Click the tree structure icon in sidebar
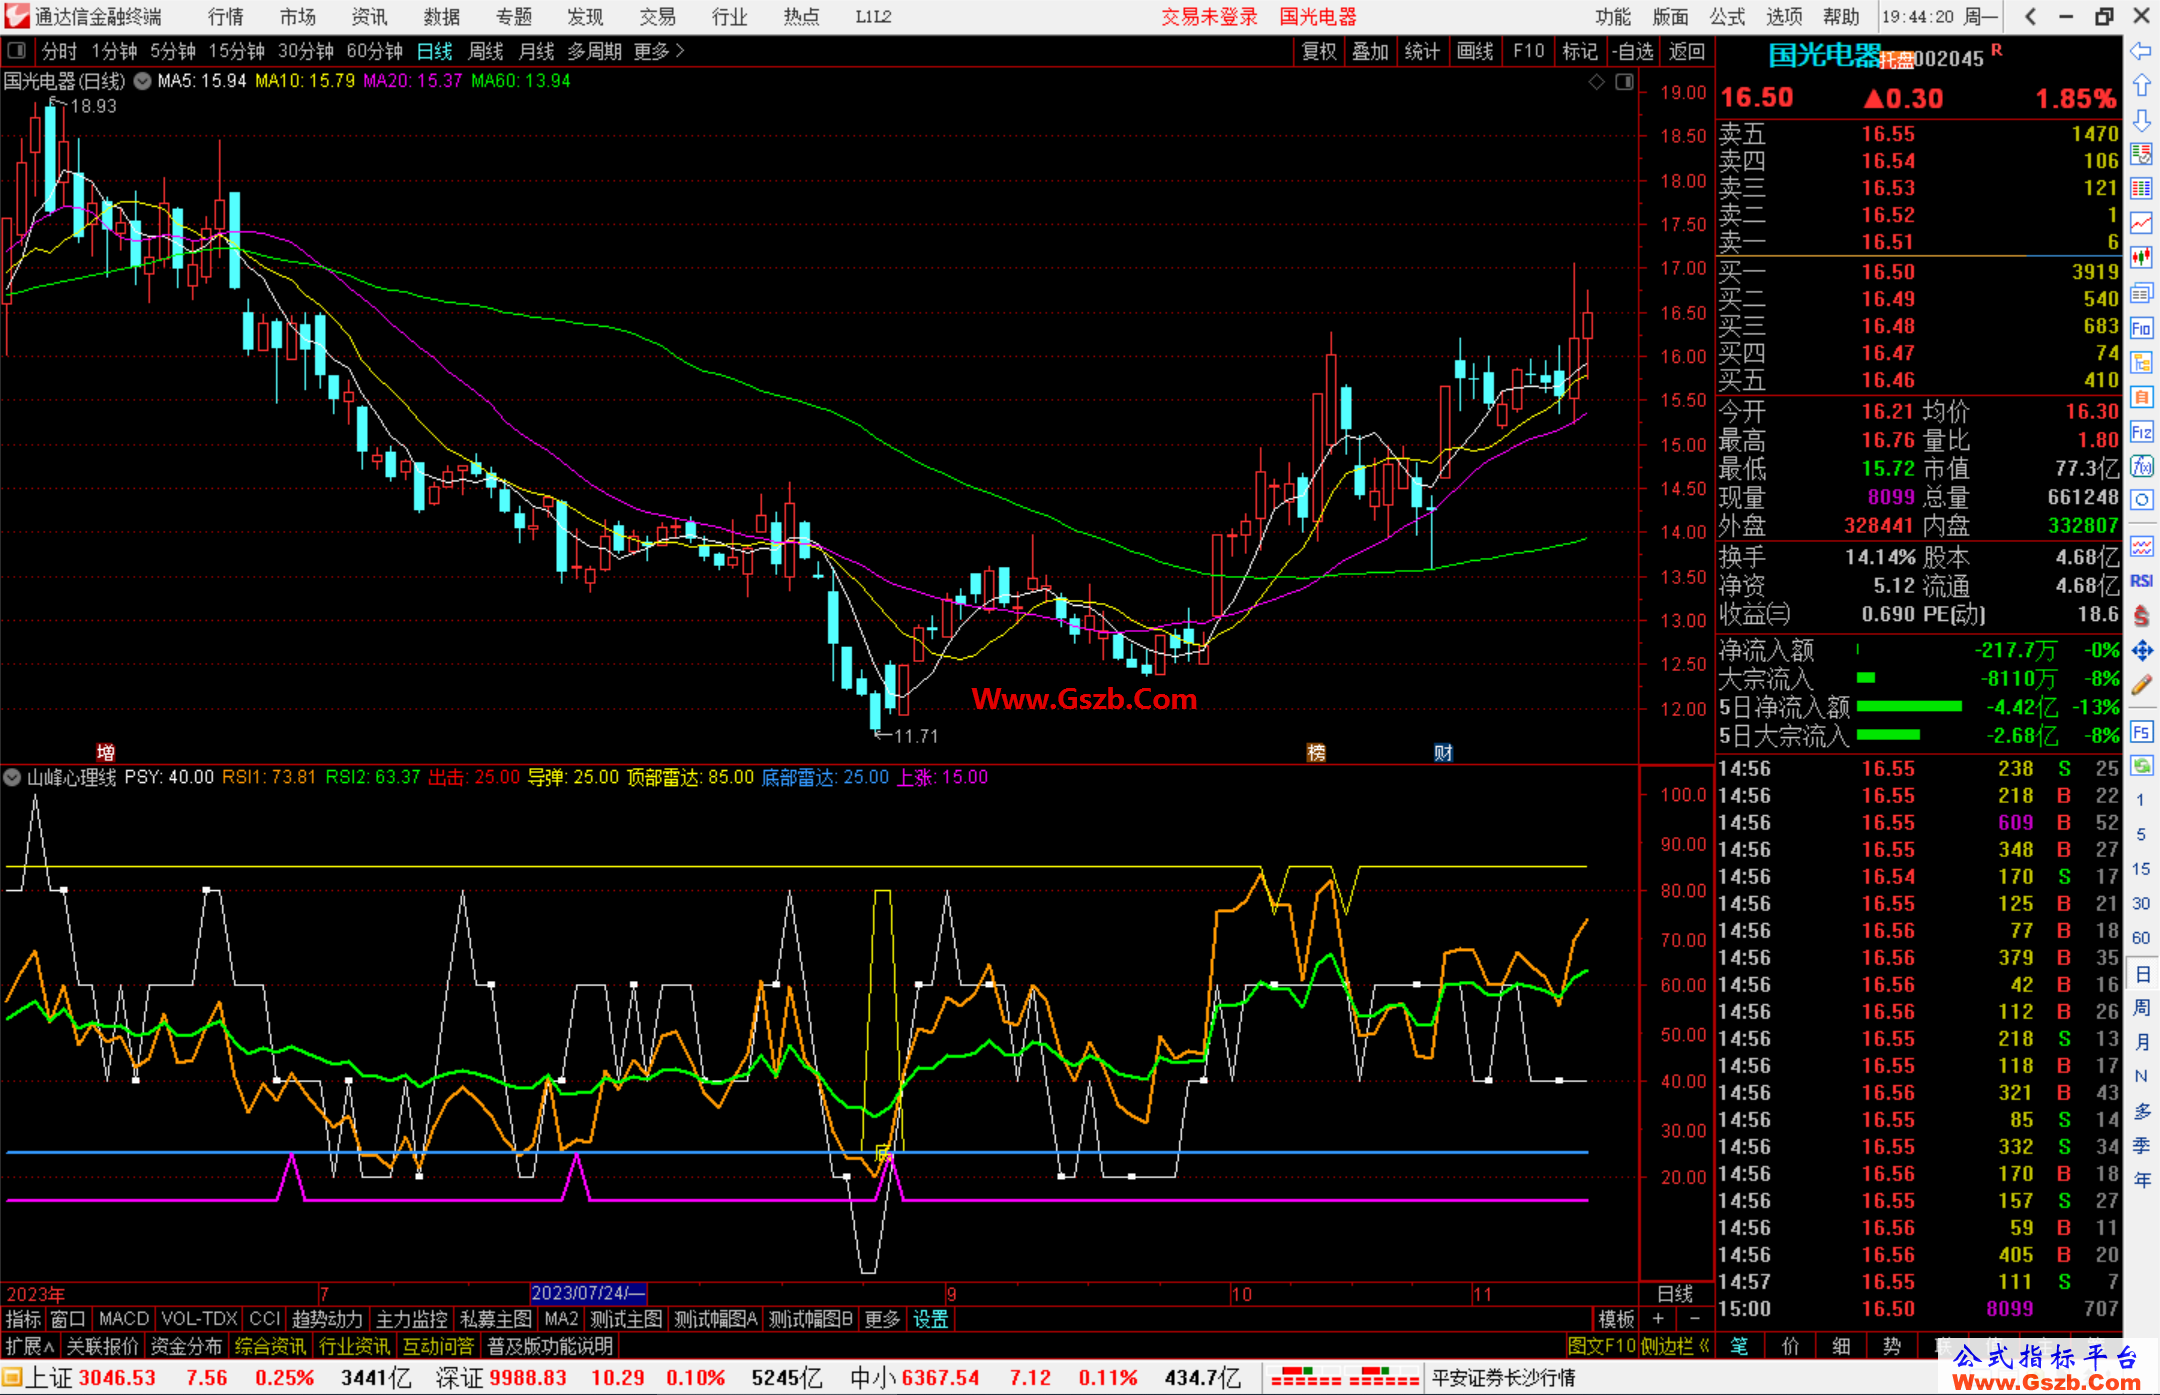The image size is (2160, 1395). tap(2141, 363)
